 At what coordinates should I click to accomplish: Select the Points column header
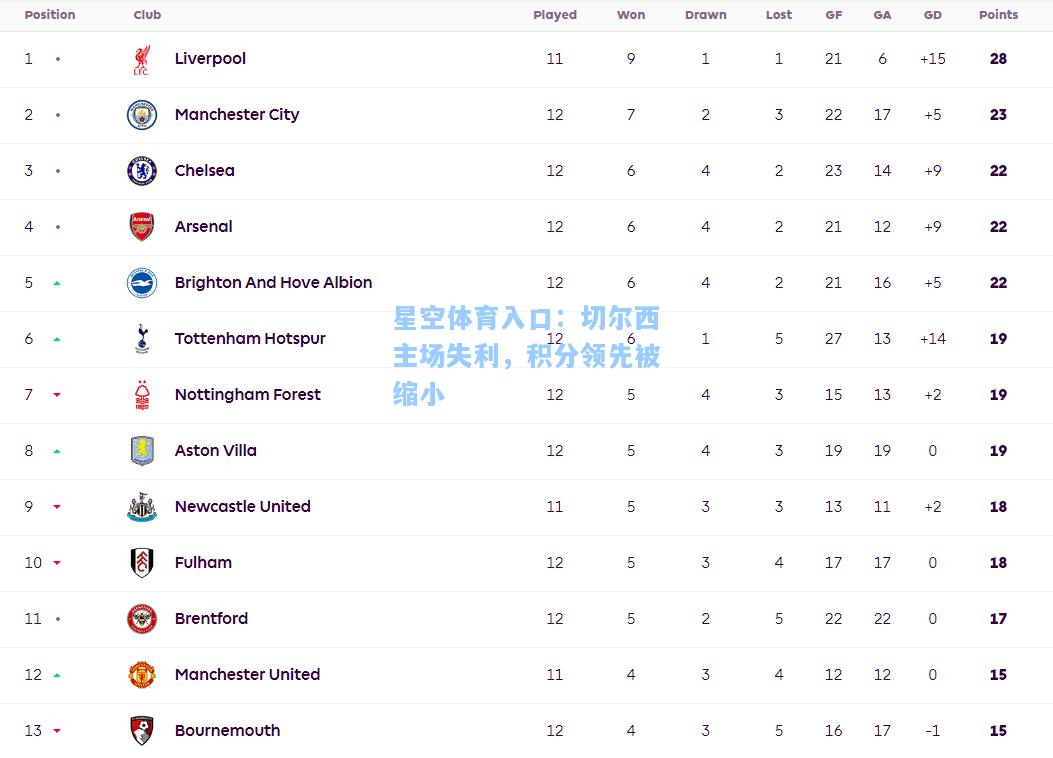click(x=998, y=15)
